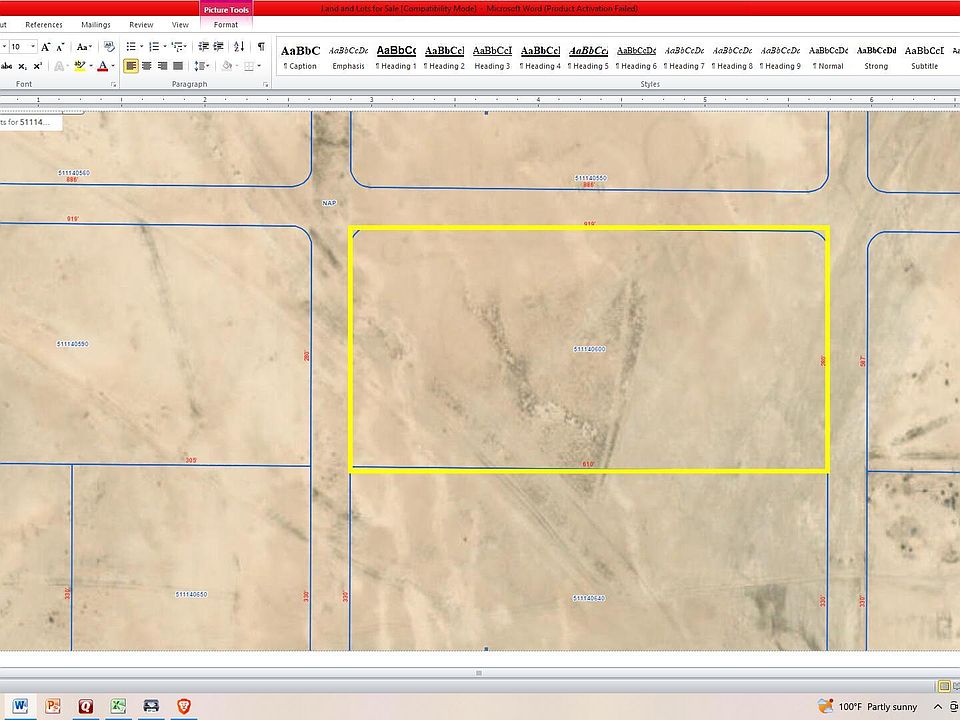Apply the Heading 1 style
960x720 pixels.
396,57
